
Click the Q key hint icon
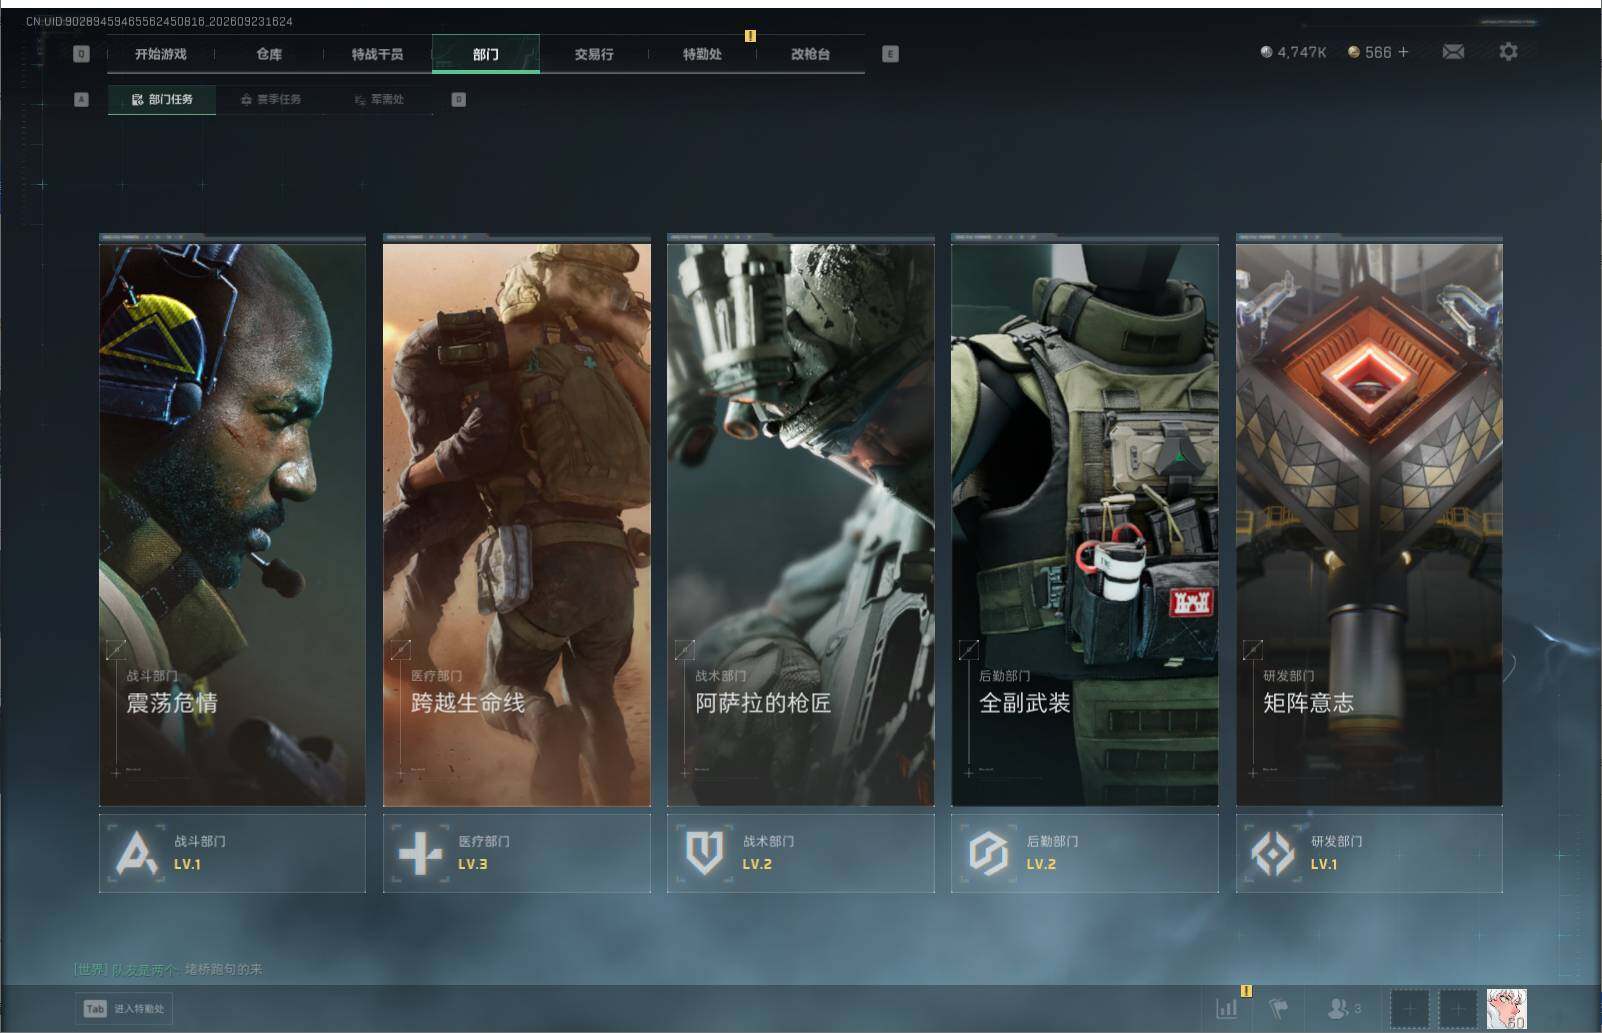click(x=82, y=54)
